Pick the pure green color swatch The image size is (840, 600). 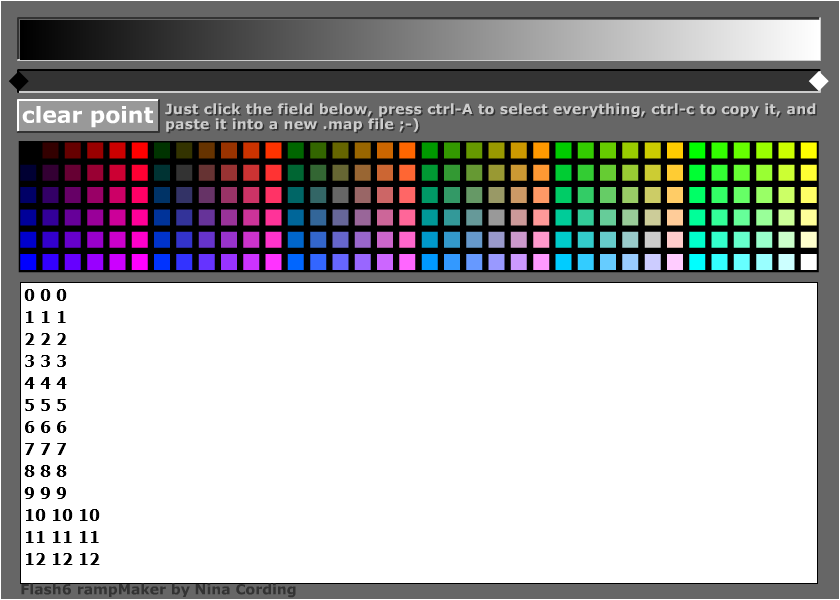(x=697, y=151)
